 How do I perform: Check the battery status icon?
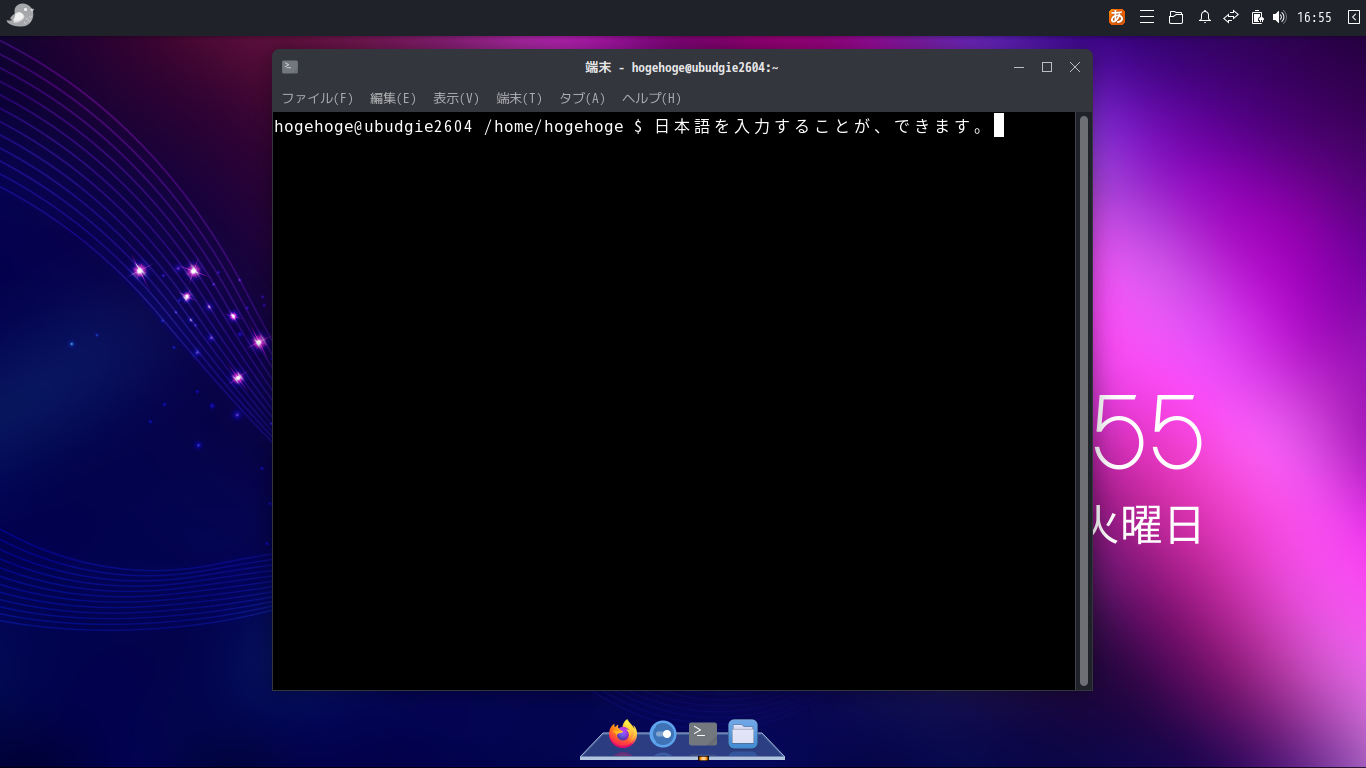click(1258, 17)
